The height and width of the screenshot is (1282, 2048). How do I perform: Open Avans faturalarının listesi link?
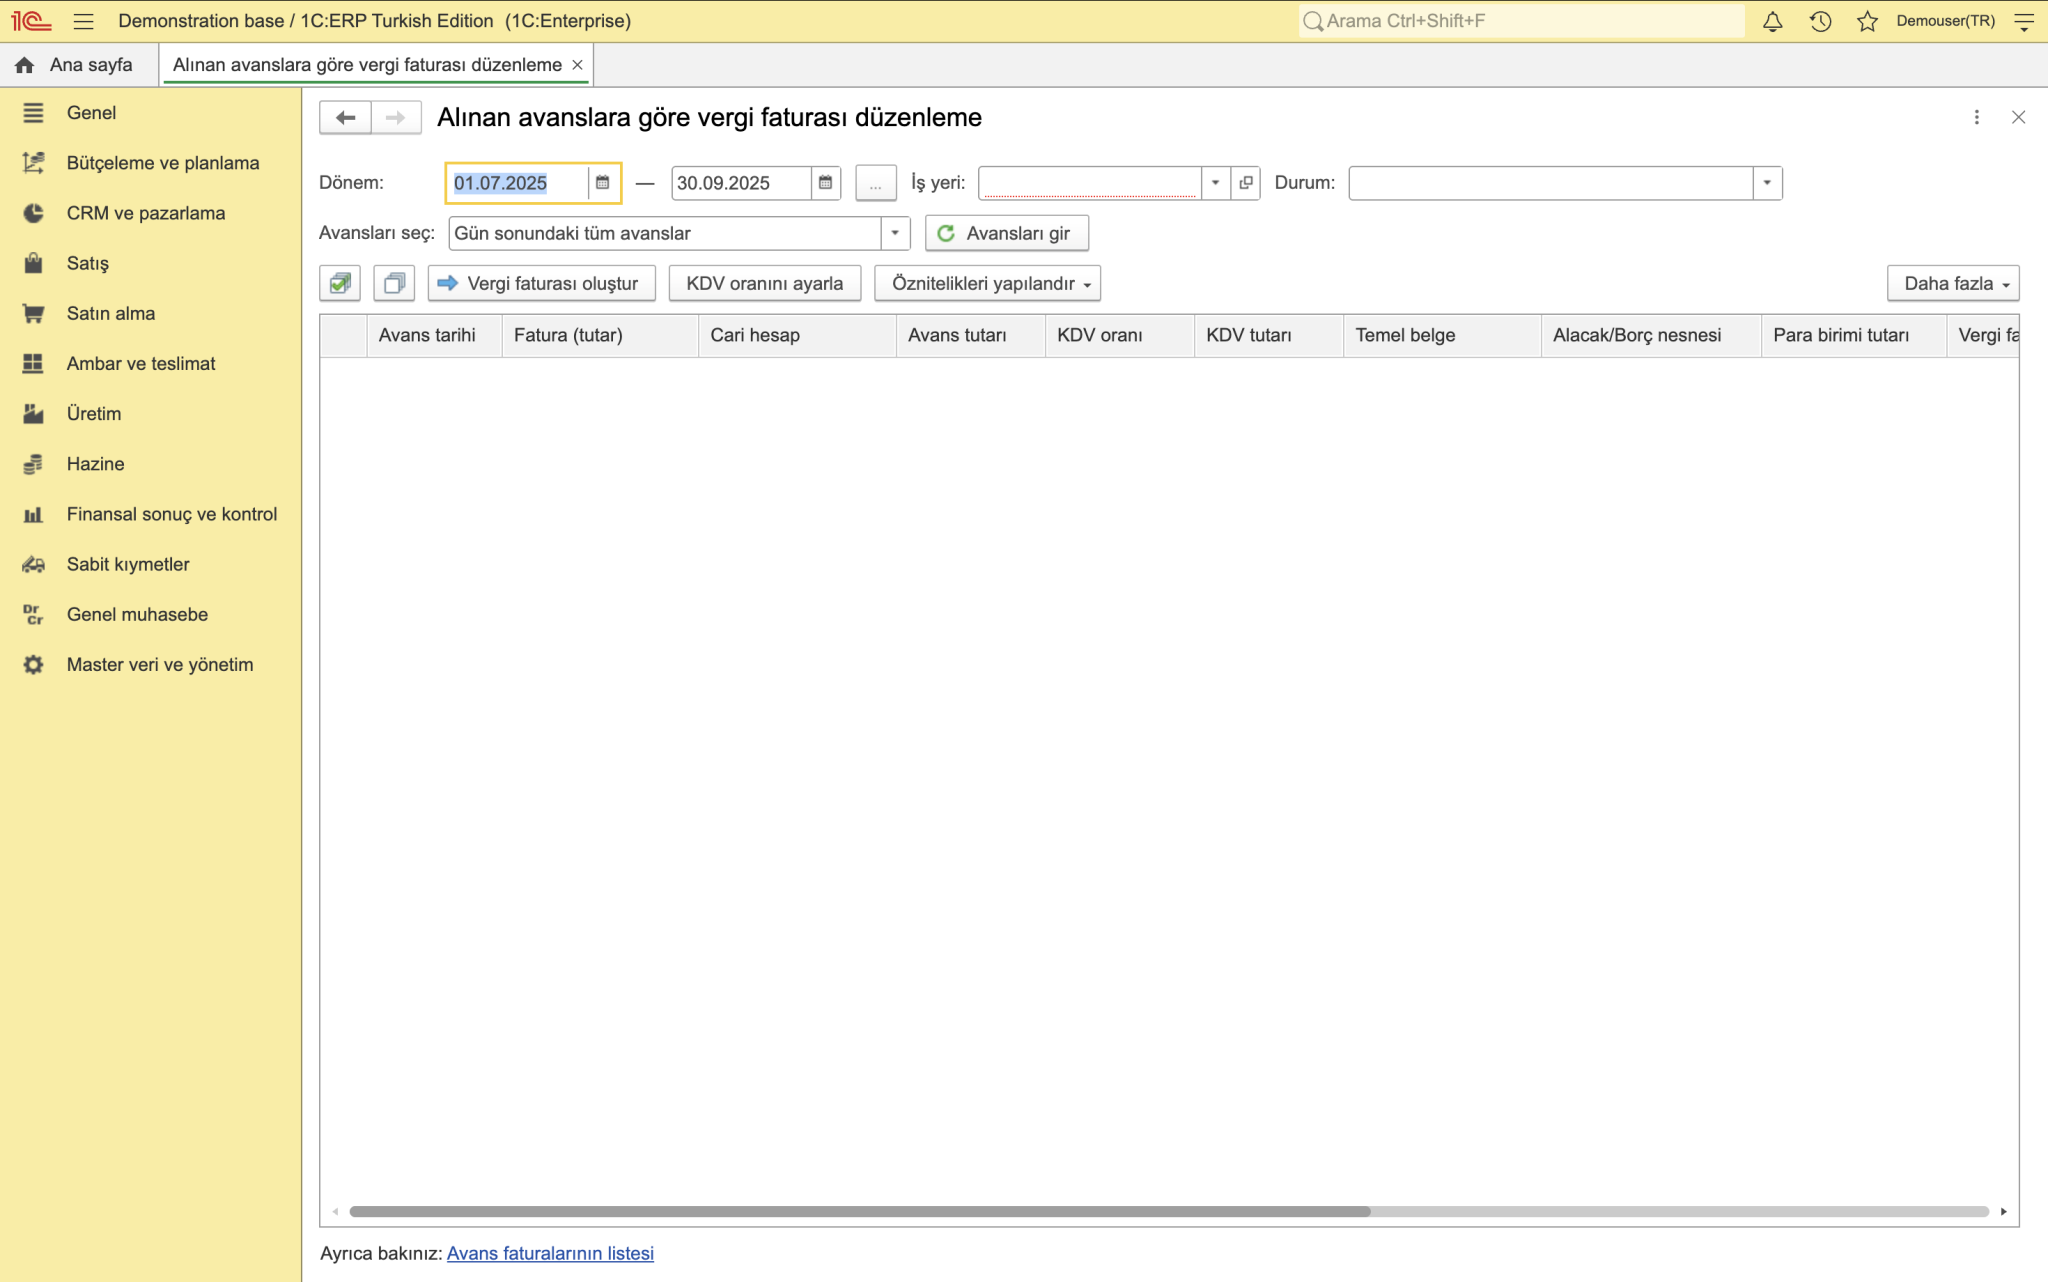point(550,1253)
